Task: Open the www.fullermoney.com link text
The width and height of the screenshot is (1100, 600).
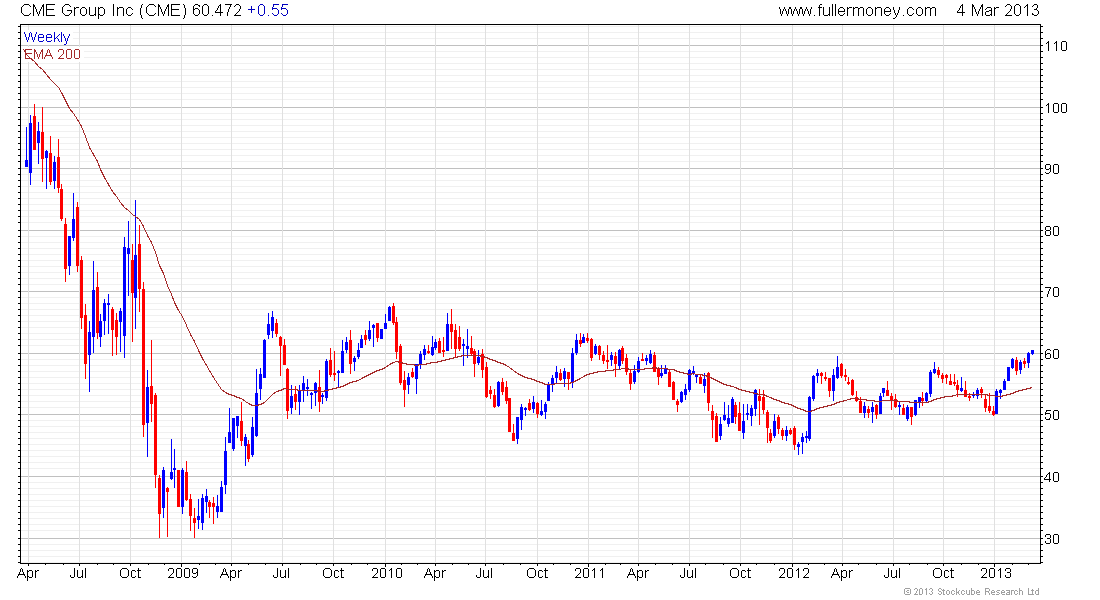Action: click(857, 11)
